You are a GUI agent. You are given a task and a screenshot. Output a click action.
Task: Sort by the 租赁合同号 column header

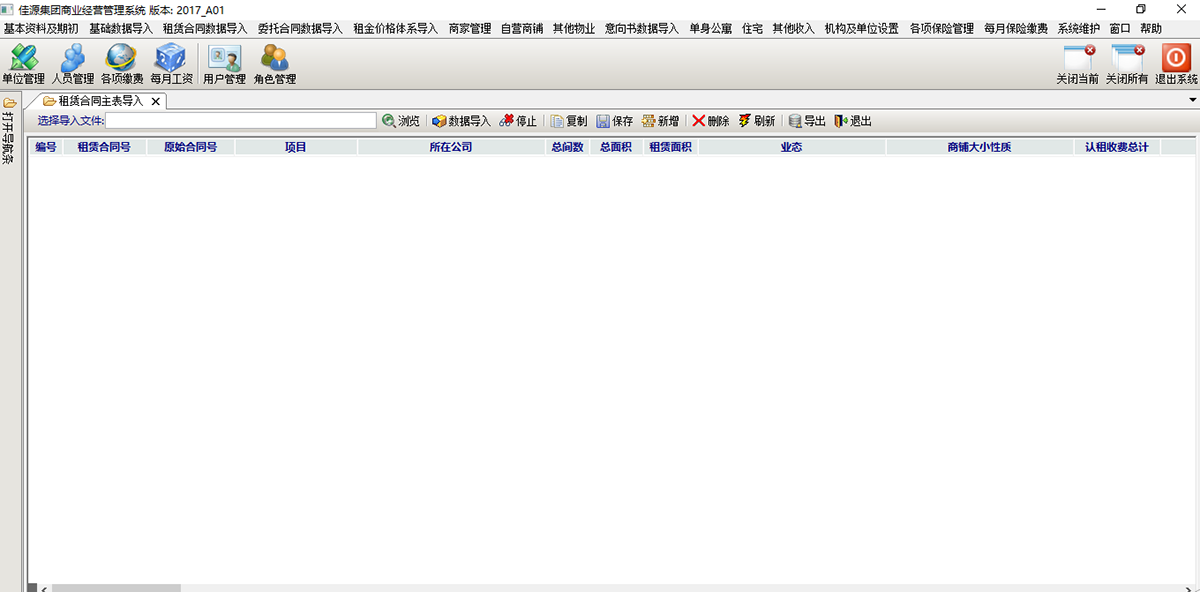[x=104, y=147]
